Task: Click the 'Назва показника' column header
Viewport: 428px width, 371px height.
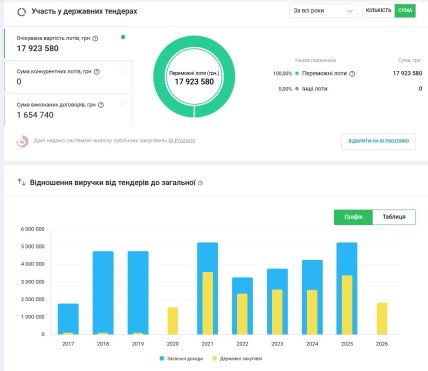Action: 315,60
